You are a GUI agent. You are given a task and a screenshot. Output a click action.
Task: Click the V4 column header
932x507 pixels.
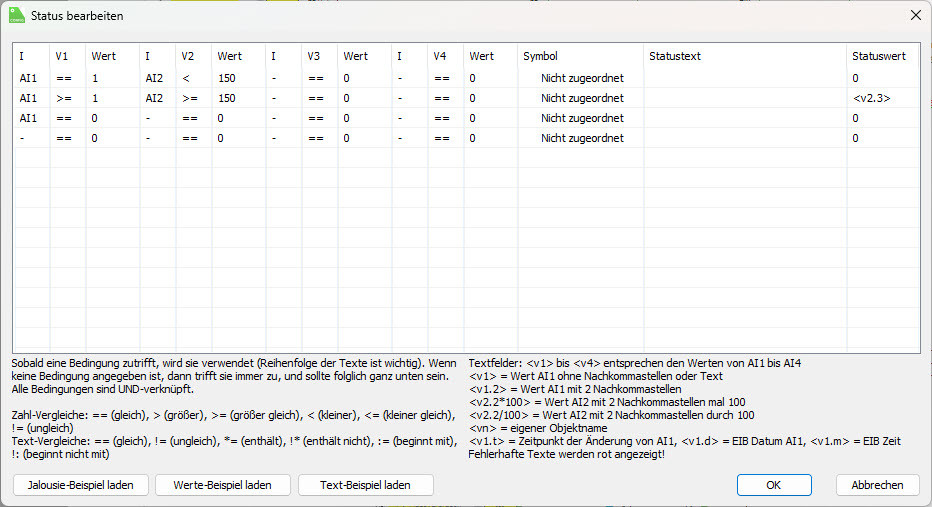click(x=445, y=56)
